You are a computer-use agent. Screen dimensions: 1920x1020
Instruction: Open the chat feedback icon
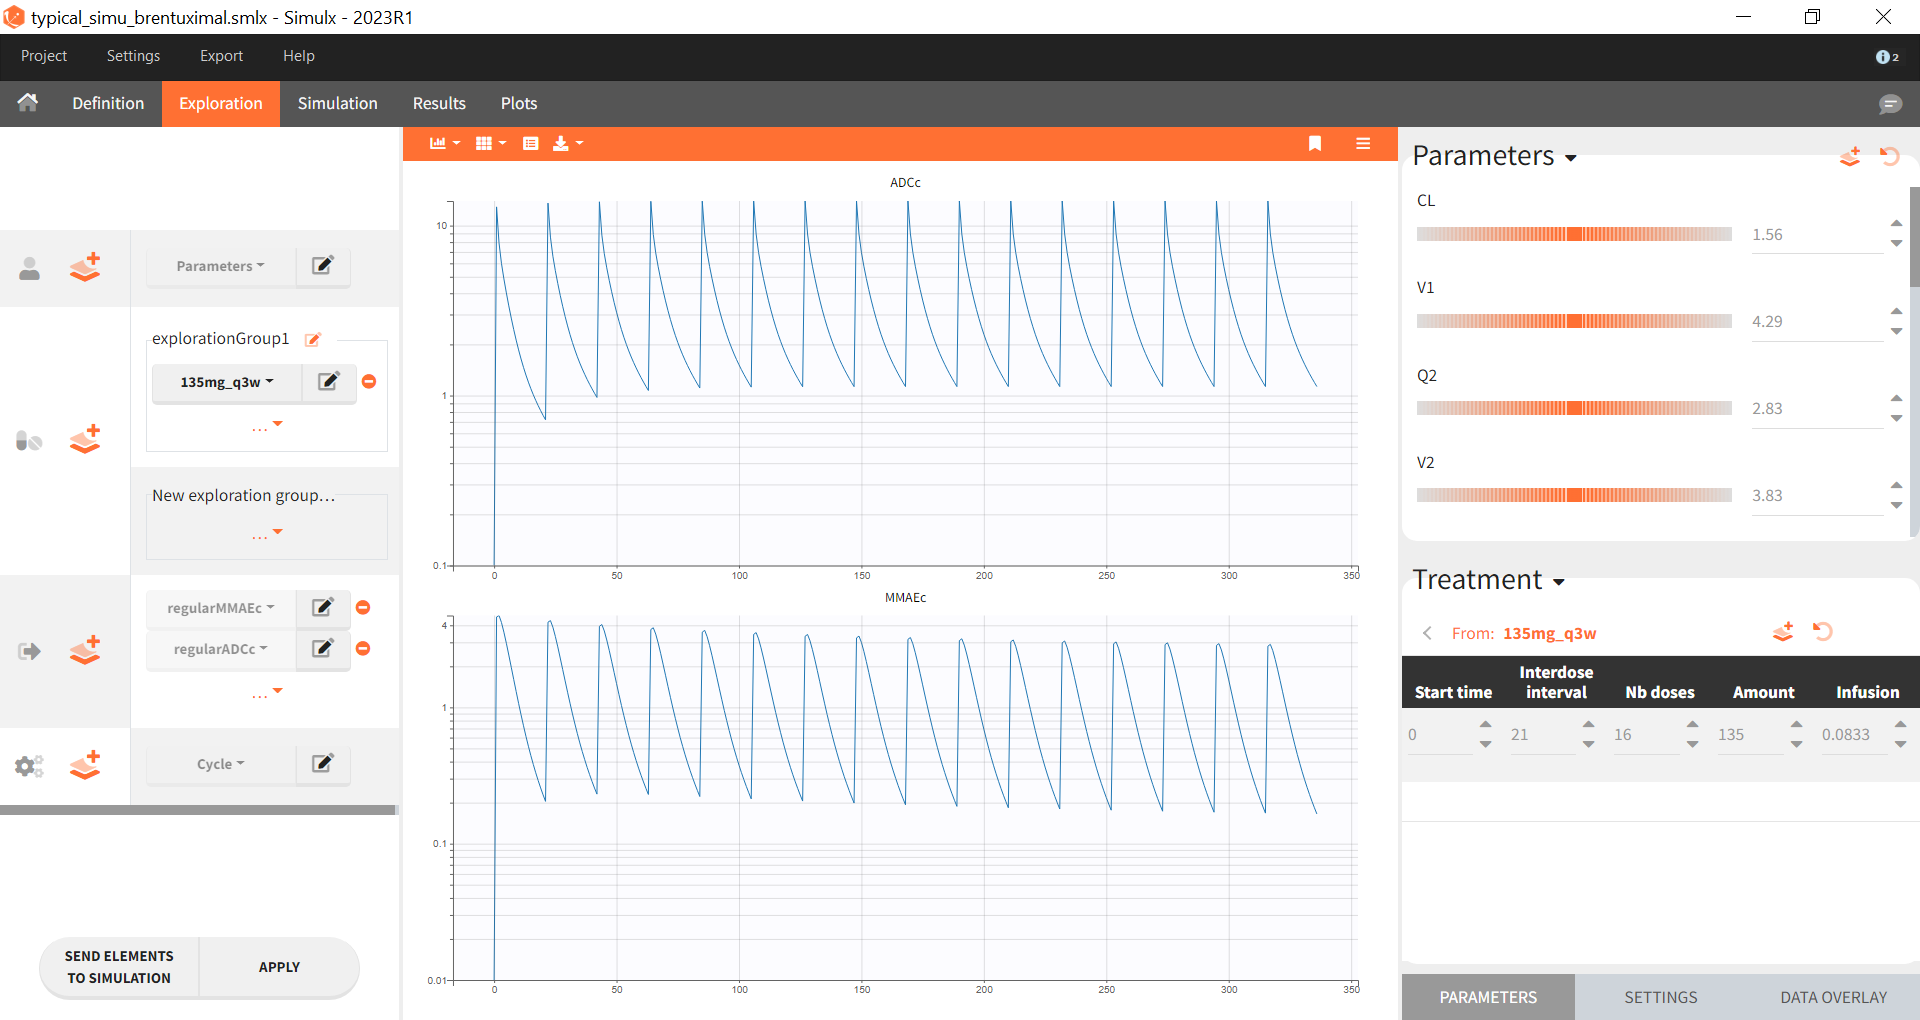coord(1889,104)
